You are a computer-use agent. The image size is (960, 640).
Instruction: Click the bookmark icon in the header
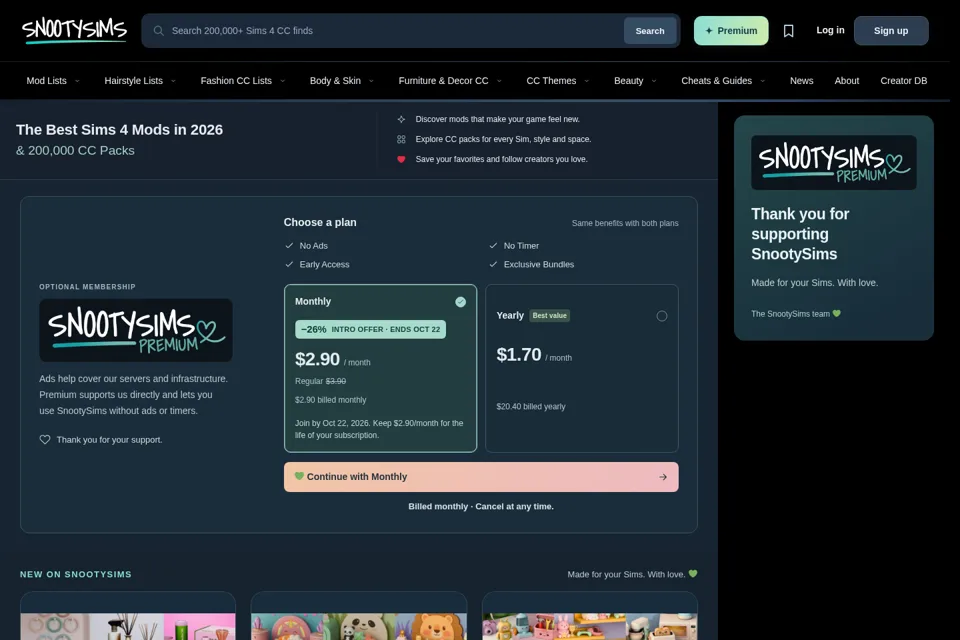click(x=789, y=31)
